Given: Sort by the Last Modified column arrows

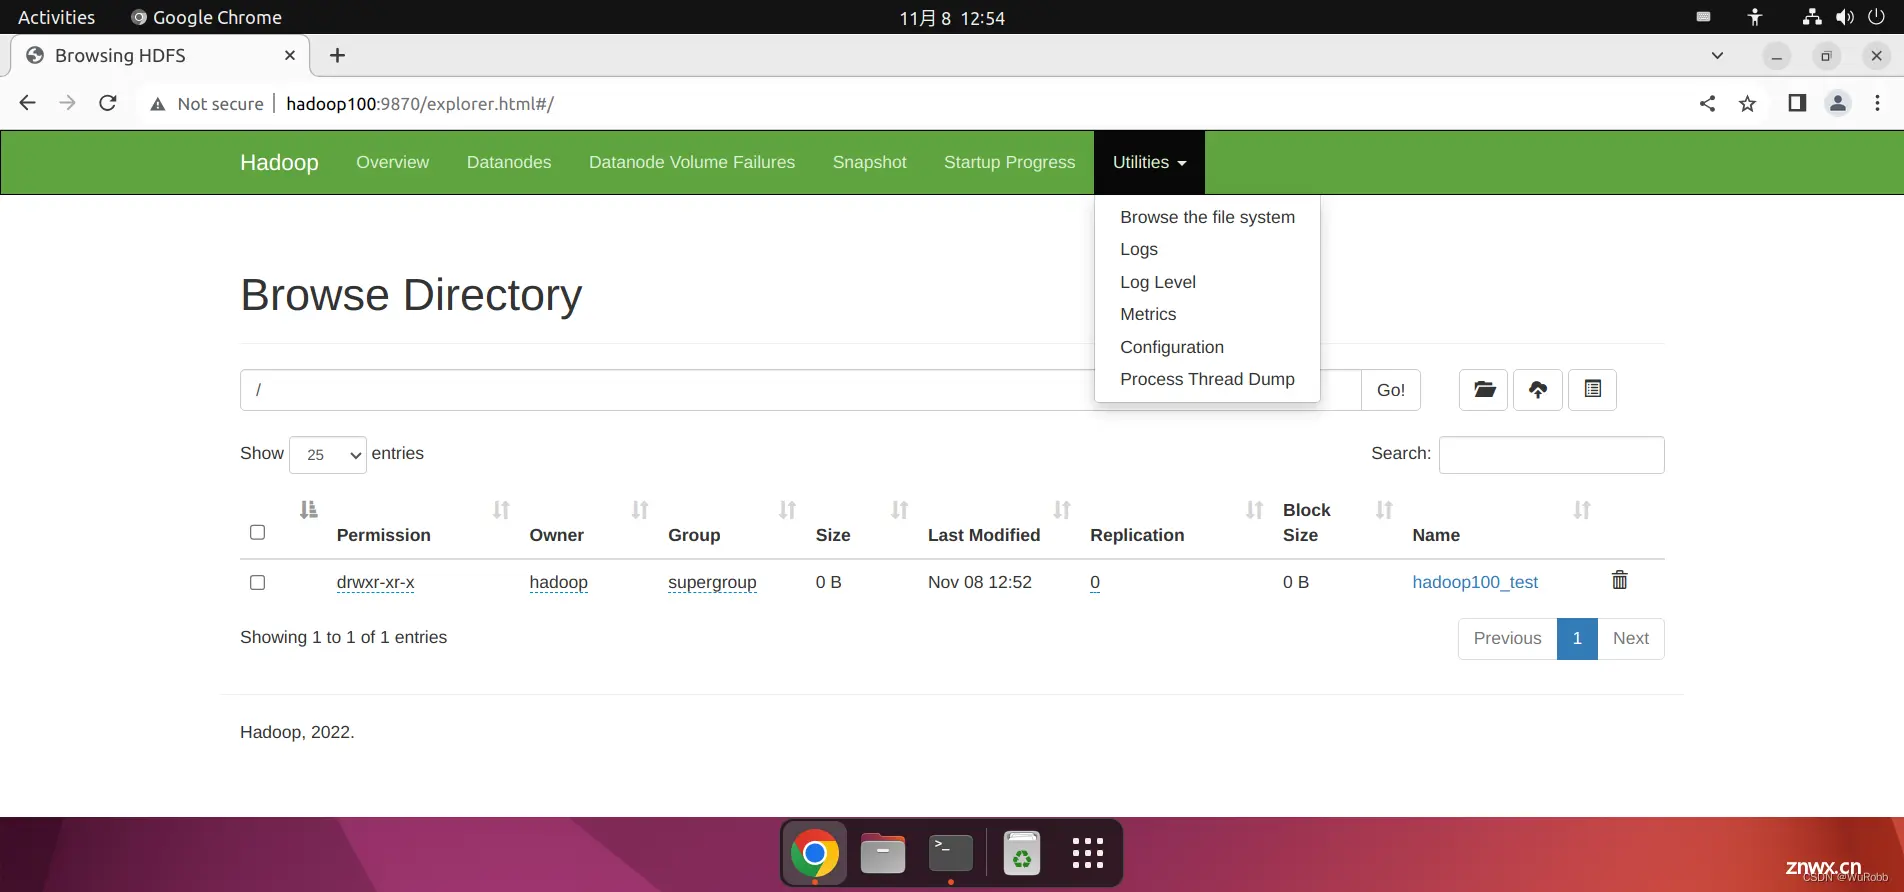Looking at the screenshot, I should 1062,510.
